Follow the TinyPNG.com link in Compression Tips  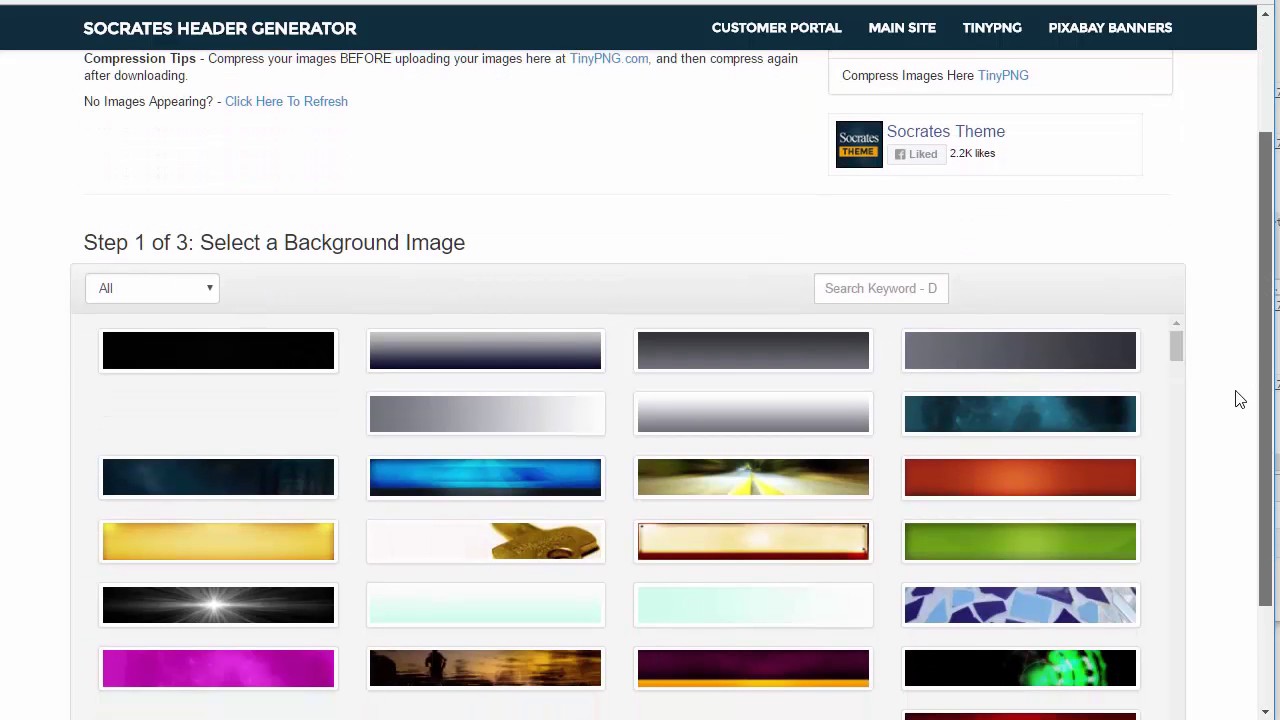coord(610,58)
